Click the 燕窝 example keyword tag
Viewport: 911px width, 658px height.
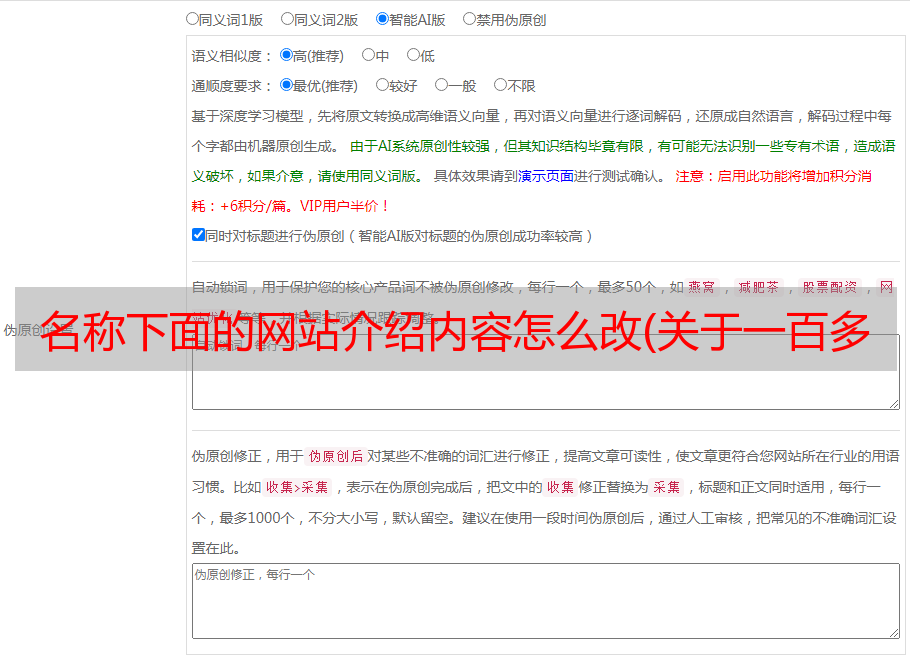coord(701,287)
